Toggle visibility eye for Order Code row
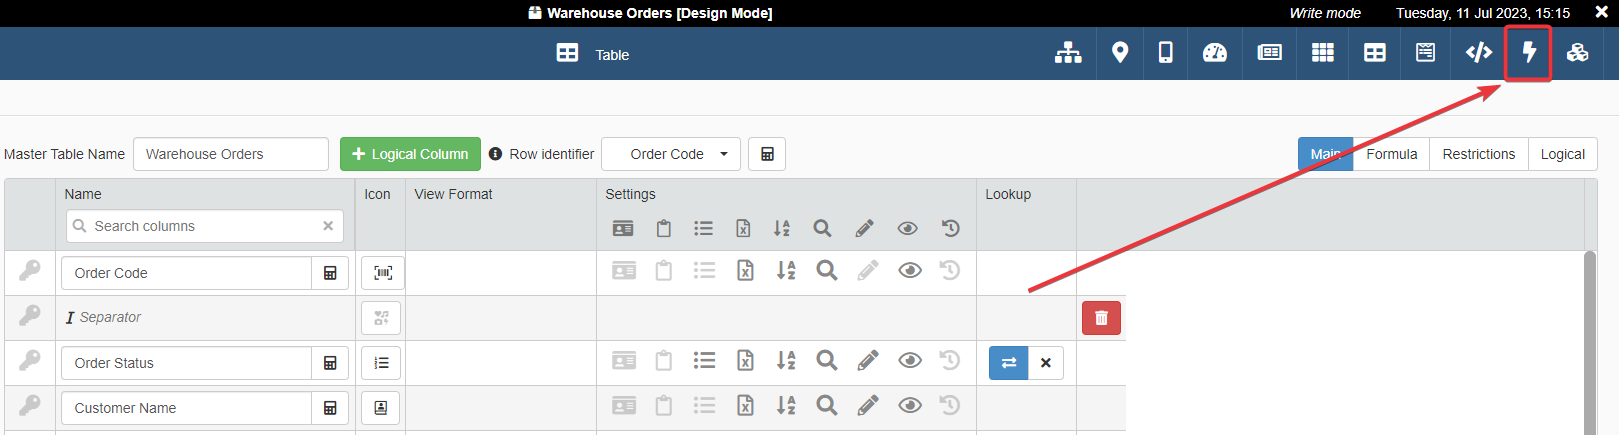Screen dimensions: 1619x435 [x=909, y=271]
